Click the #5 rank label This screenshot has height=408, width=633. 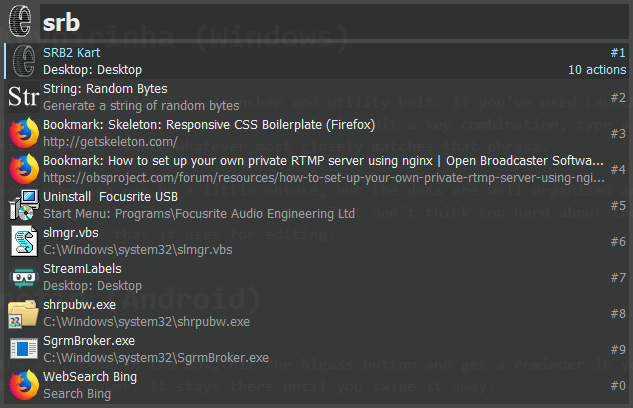coord(618,205)
